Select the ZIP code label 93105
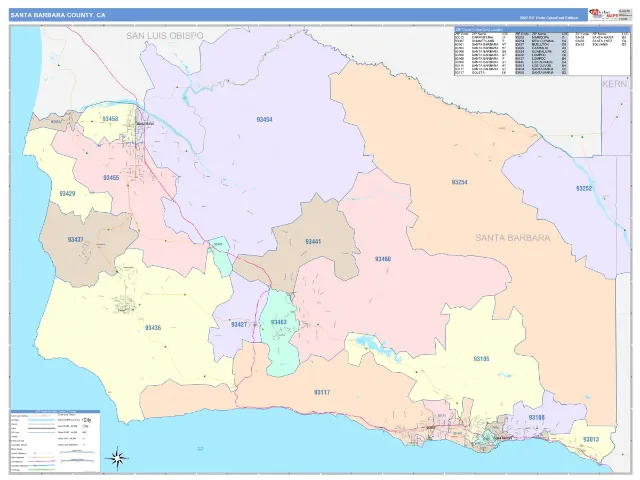 tap(481, 359)
